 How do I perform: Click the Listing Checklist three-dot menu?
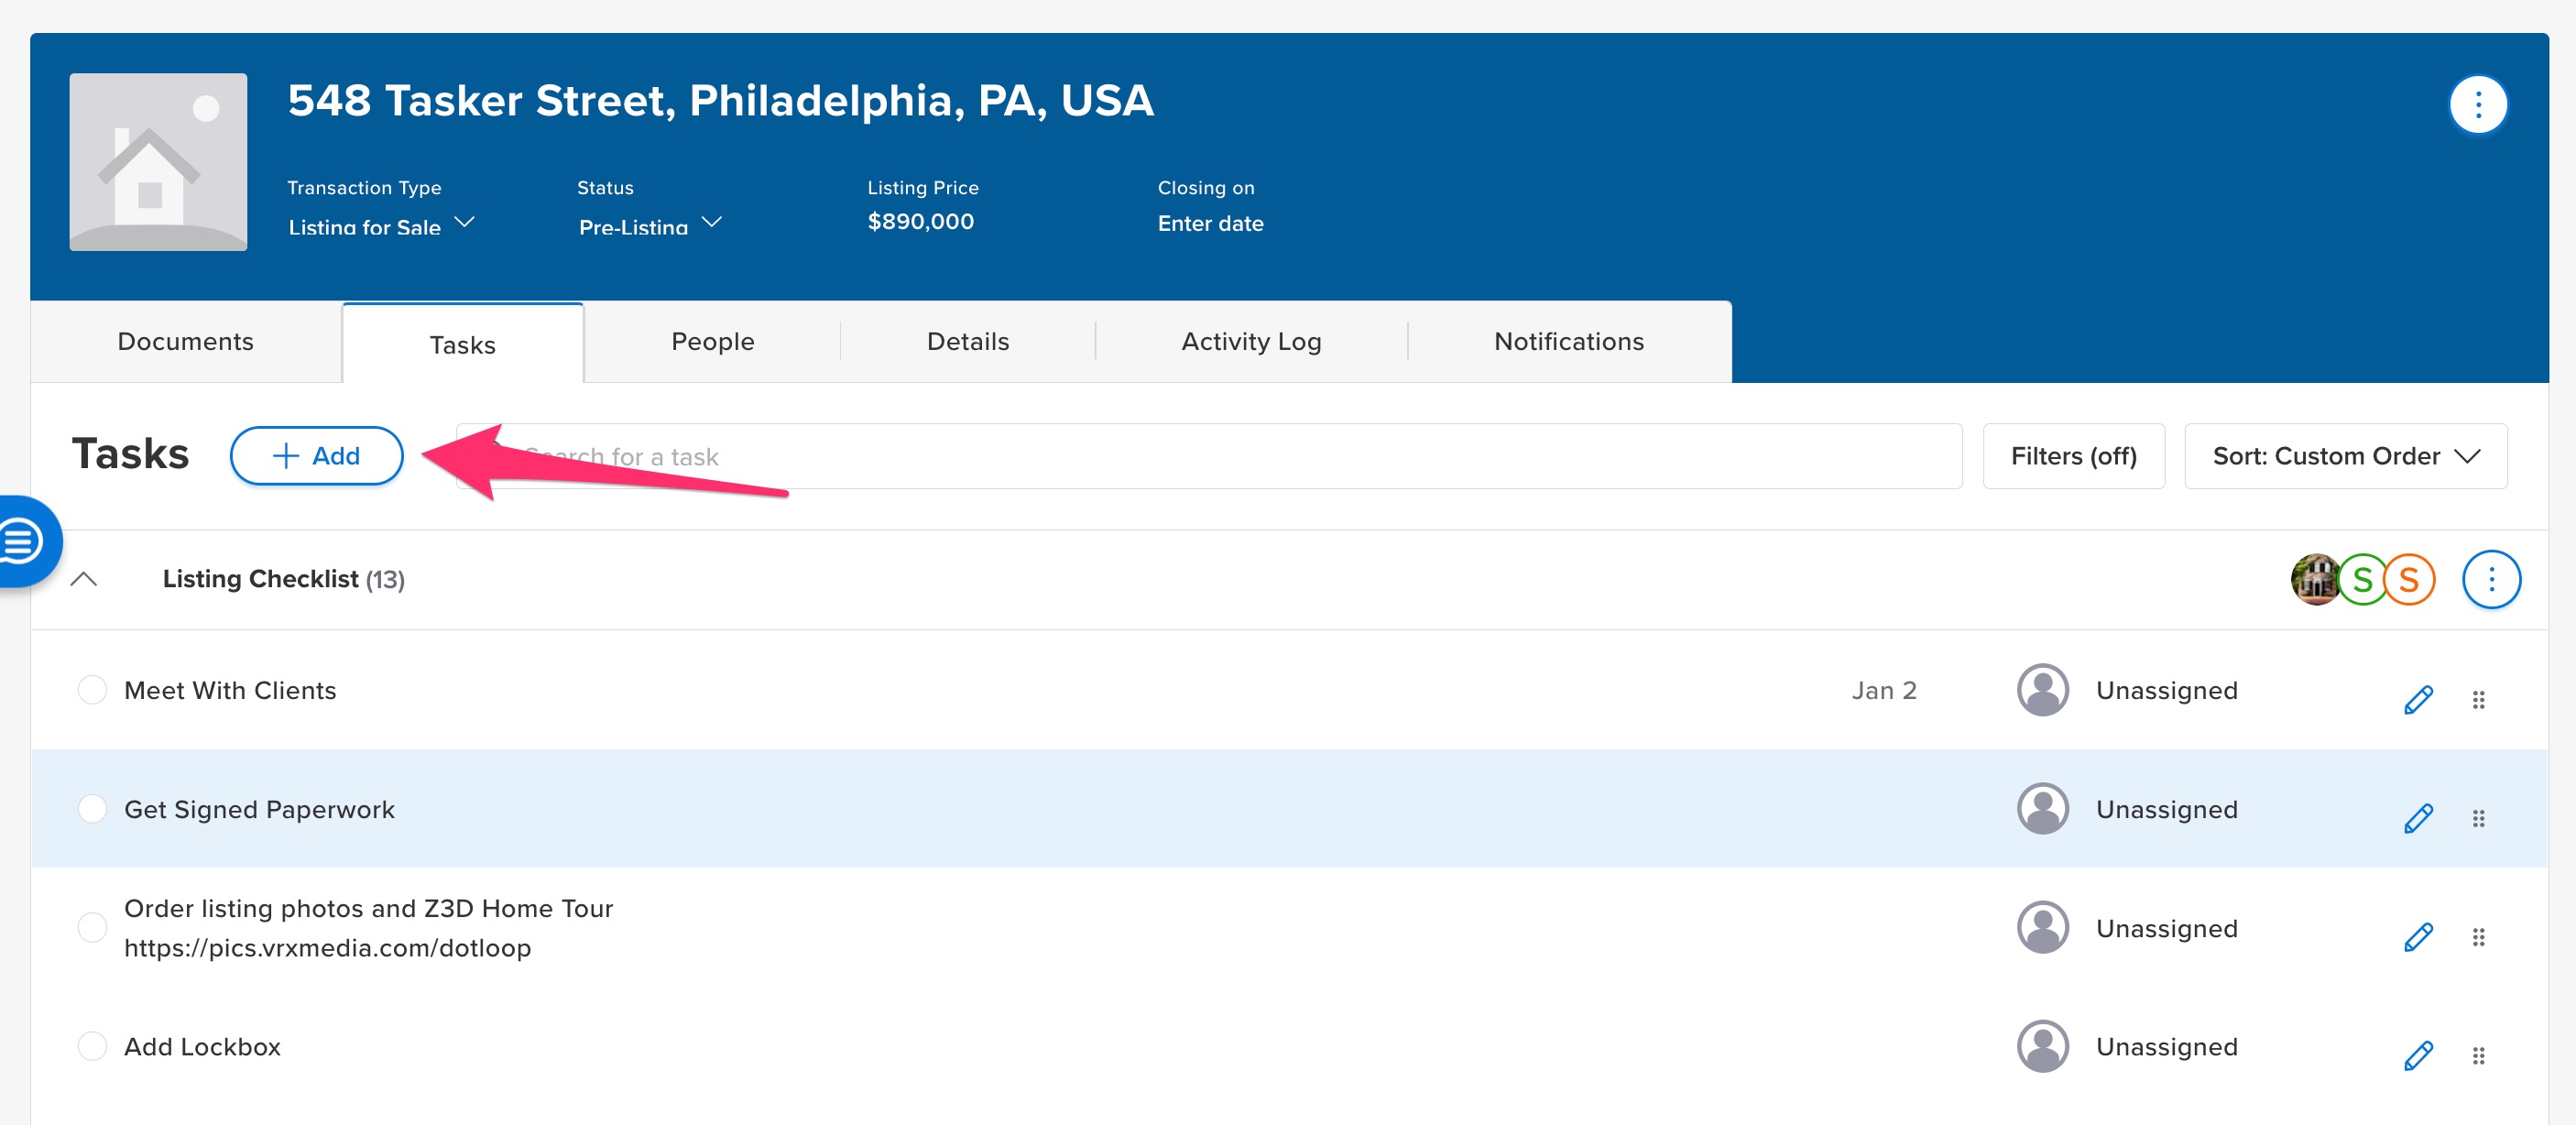(x=2490, y=579)
